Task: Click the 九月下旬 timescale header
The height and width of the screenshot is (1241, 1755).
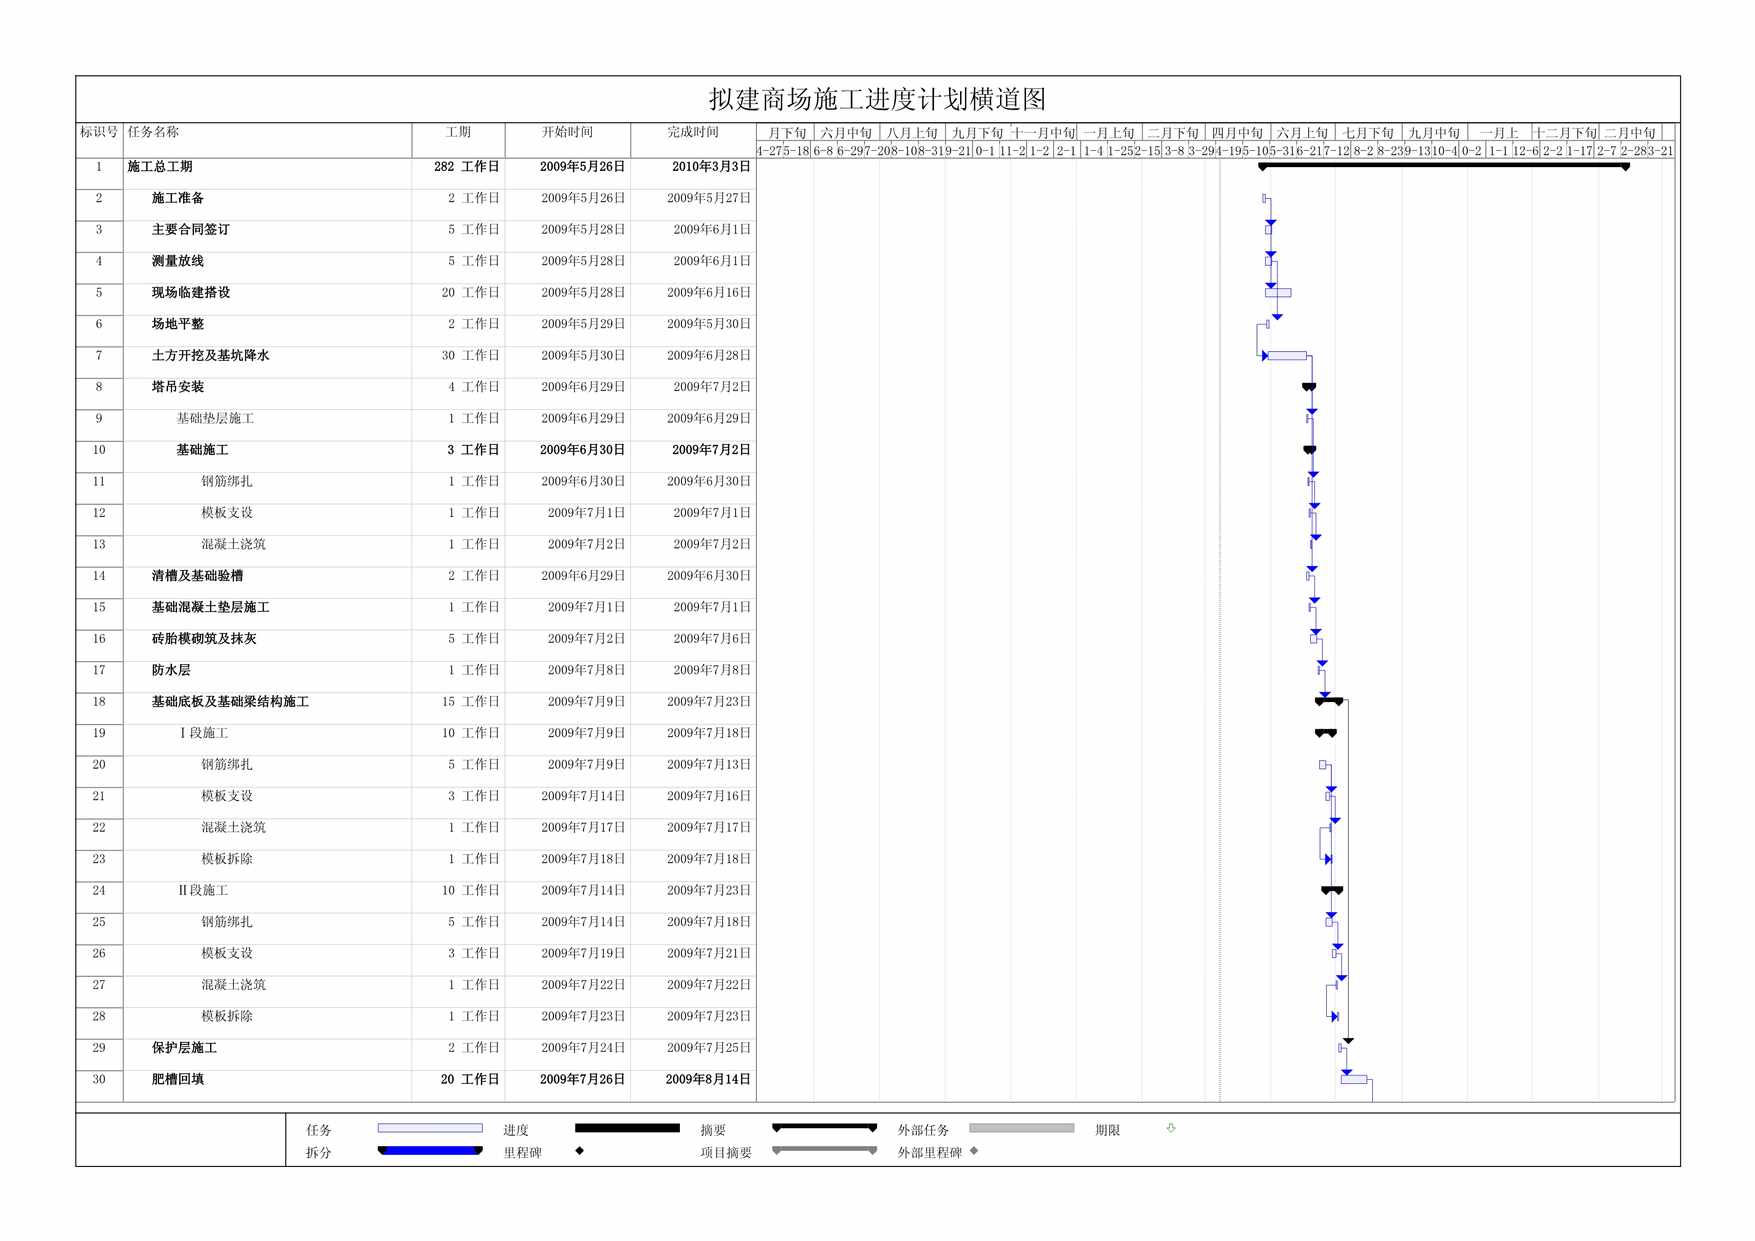Action: (x=977, y=133)
